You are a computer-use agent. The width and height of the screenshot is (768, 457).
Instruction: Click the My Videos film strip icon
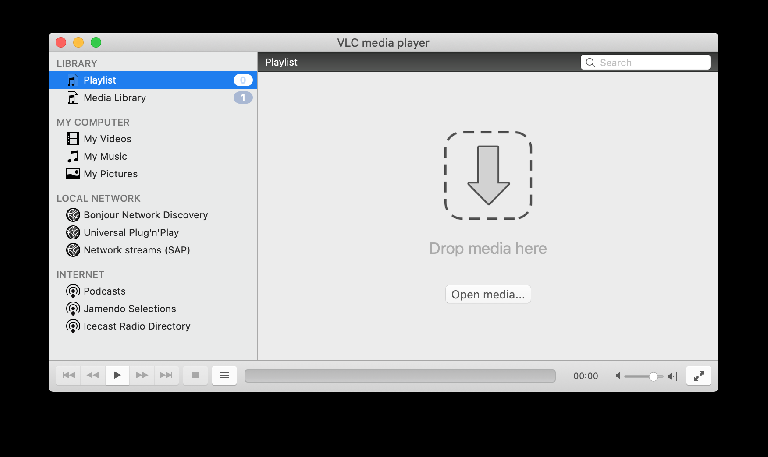[72, 139]
